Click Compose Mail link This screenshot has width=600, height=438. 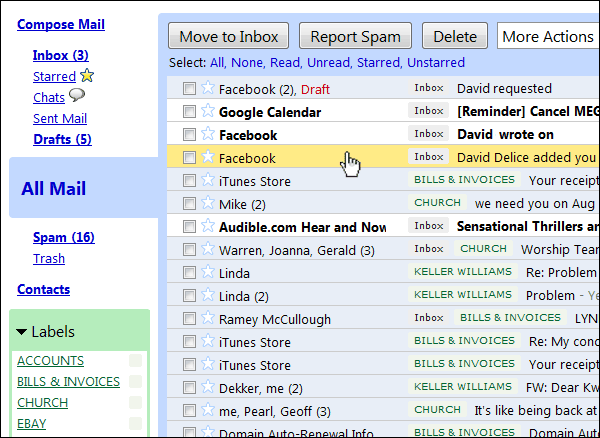point(61,24)
